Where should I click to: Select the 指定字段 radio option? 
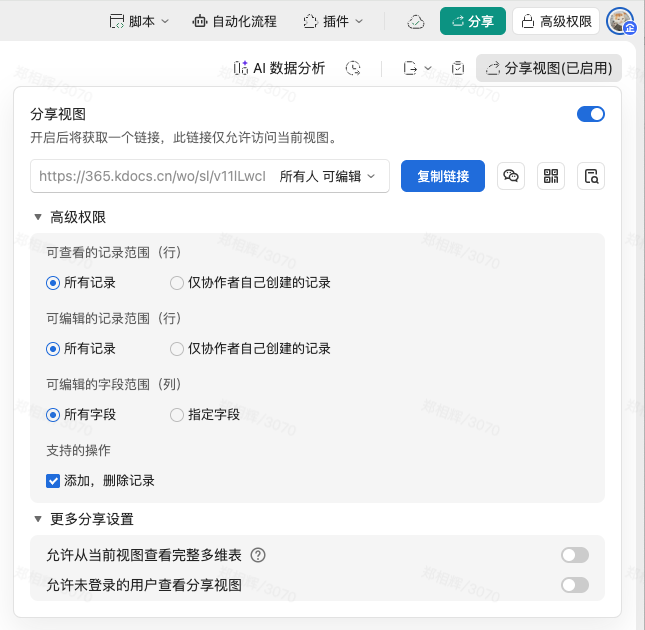pos(177,415)
